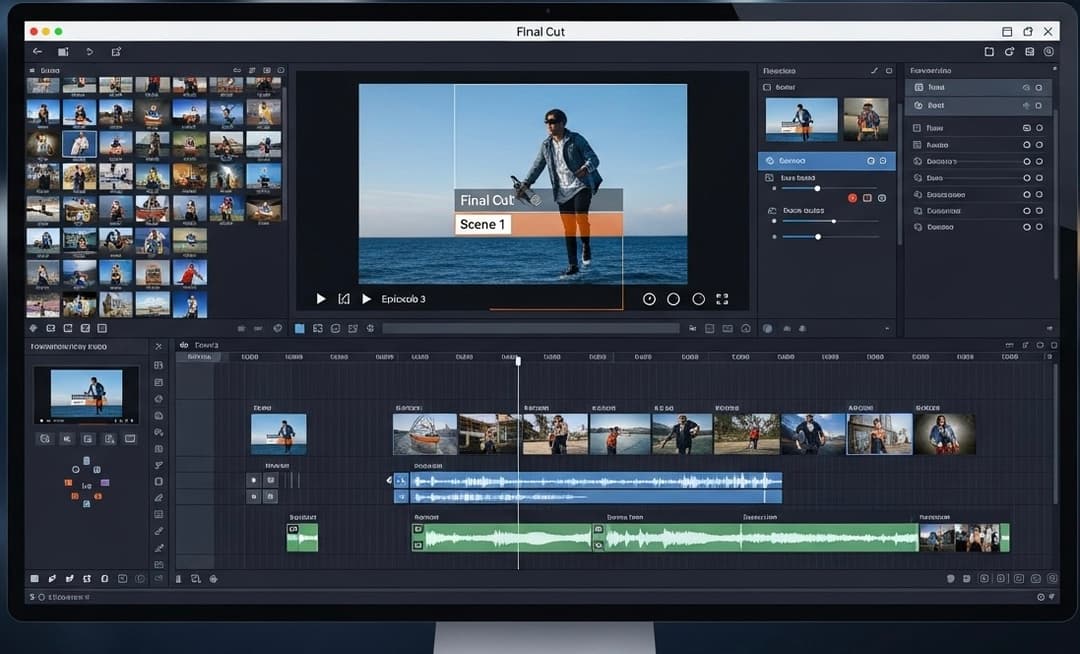Click the first slider handle in the inspector

pyautogui.click(x=817, y=188)
